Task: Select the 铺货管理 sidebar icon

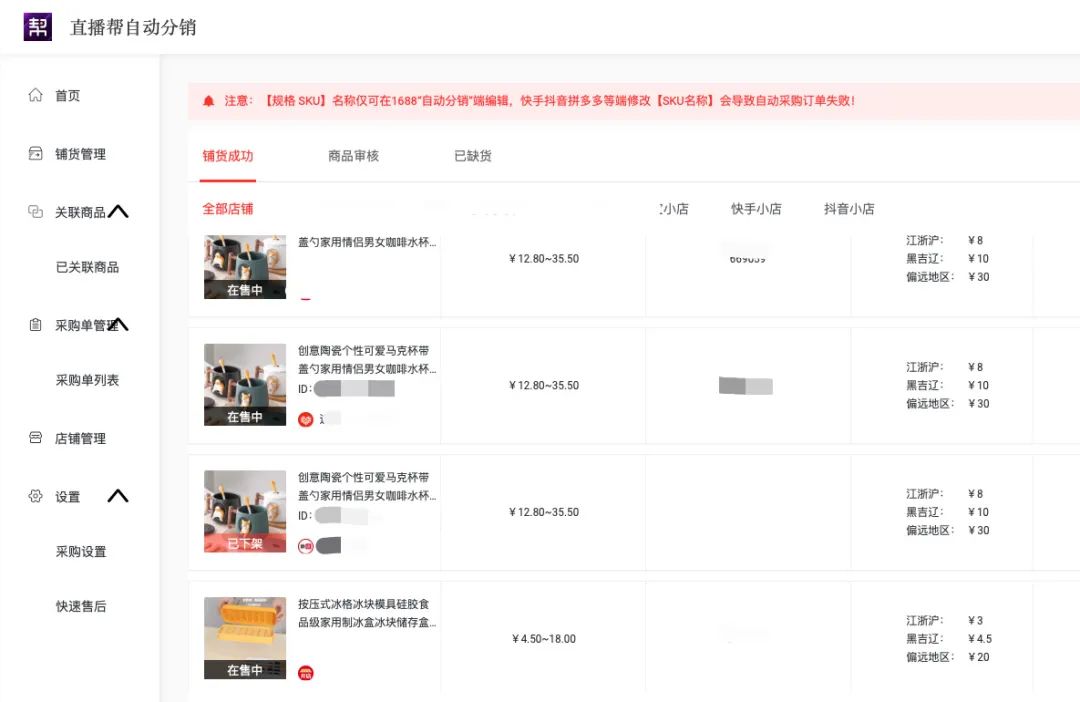Action: click(x=33, y=153)
